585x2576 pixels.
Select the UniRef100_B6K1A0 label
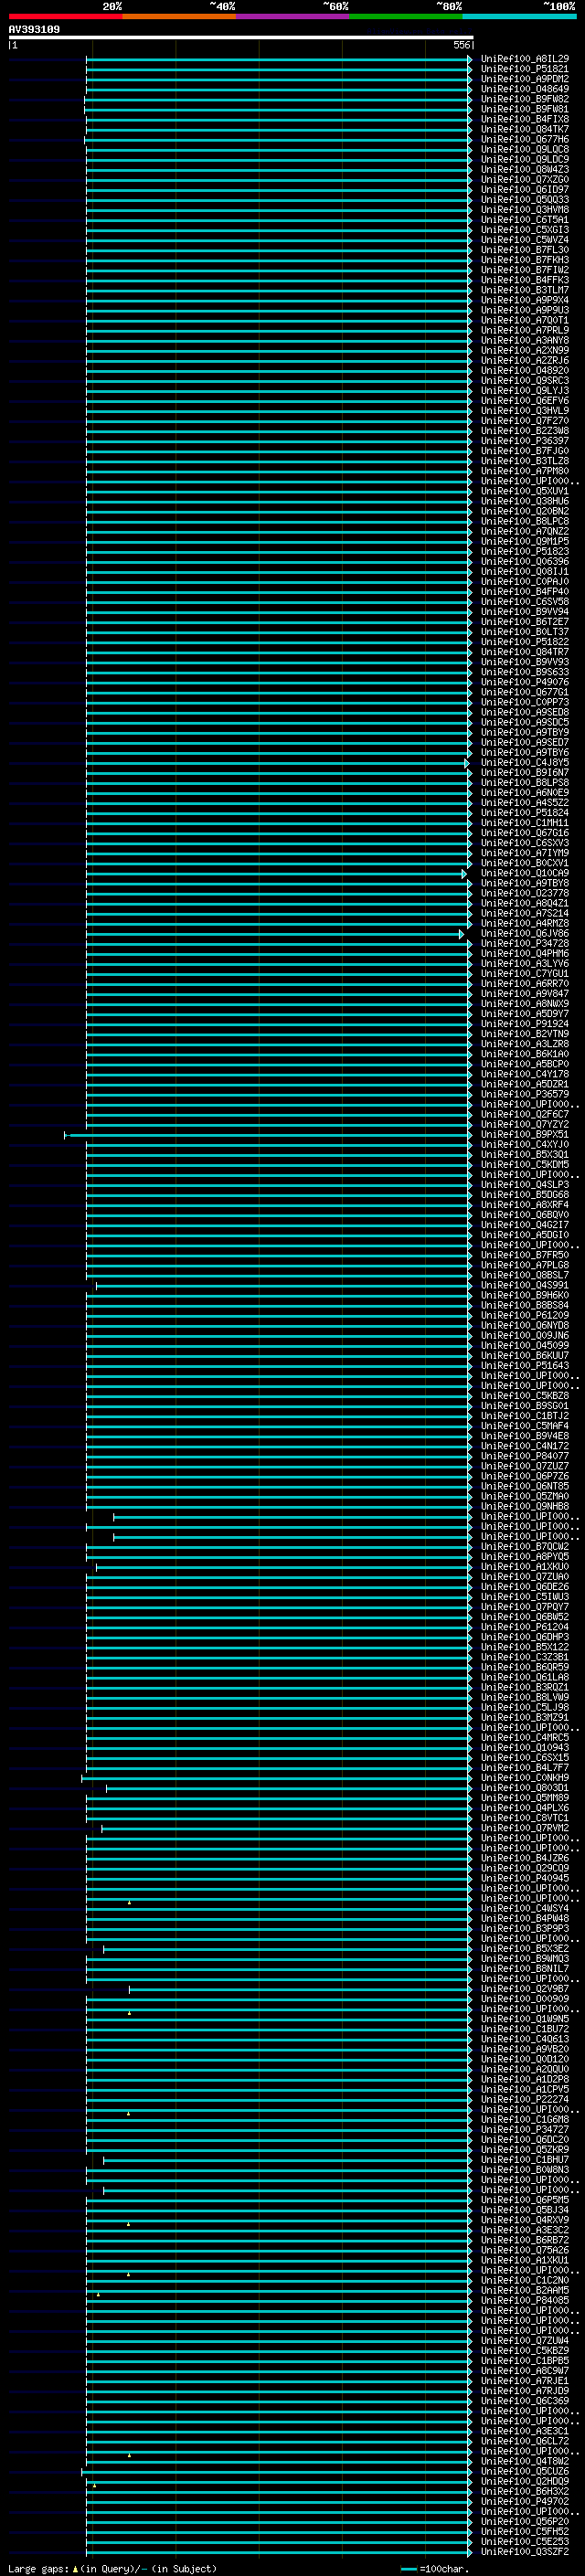coord(524,1054)
